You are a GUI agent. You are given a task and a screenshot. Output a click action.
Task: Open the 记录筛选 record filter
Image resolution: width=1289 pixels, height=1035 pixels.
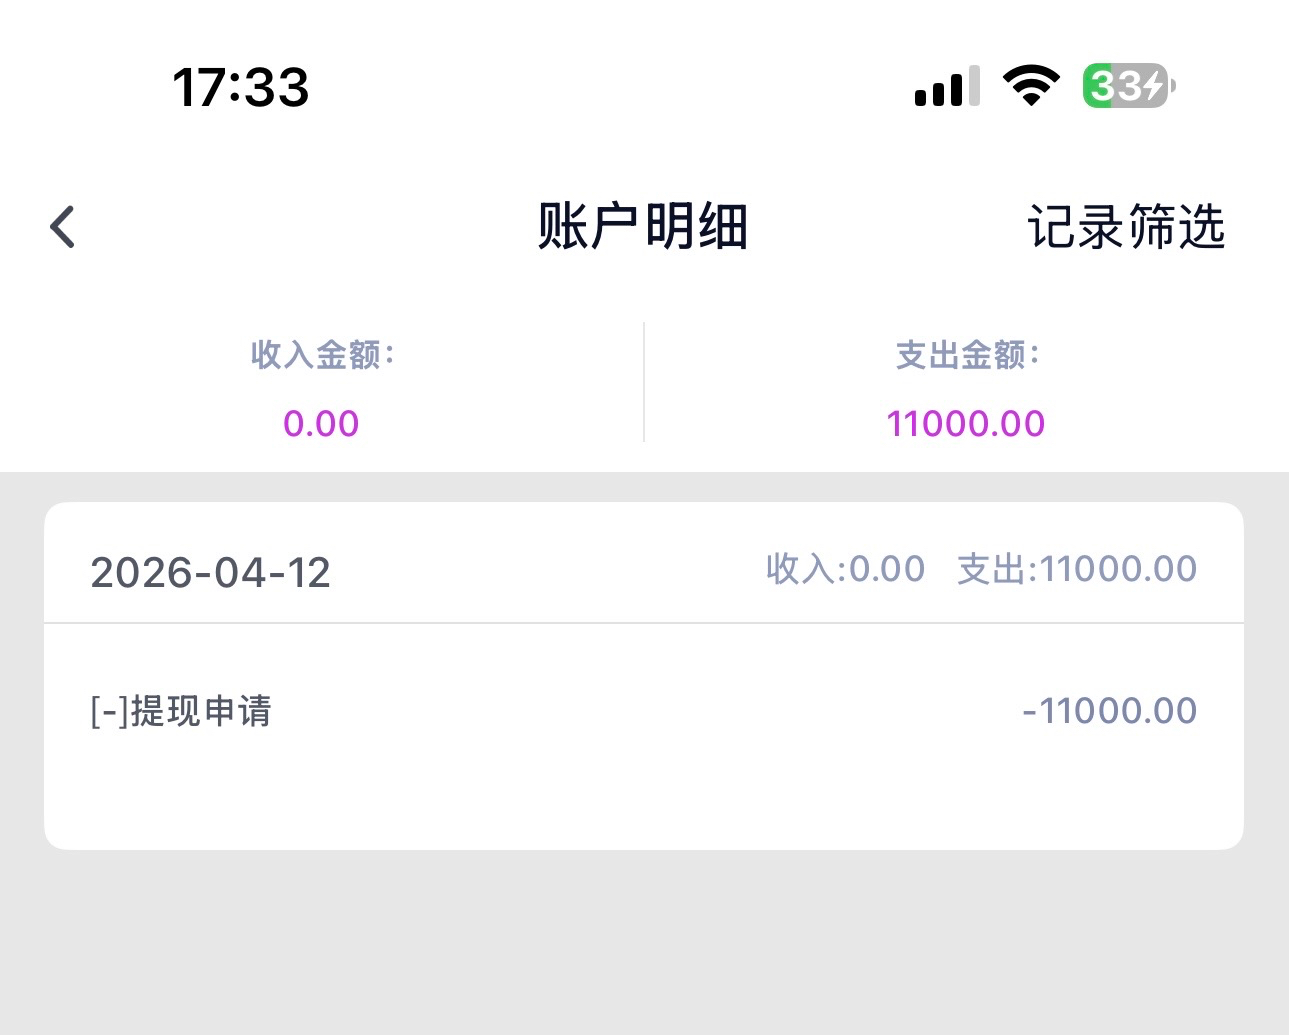[x=1125, y=227]
